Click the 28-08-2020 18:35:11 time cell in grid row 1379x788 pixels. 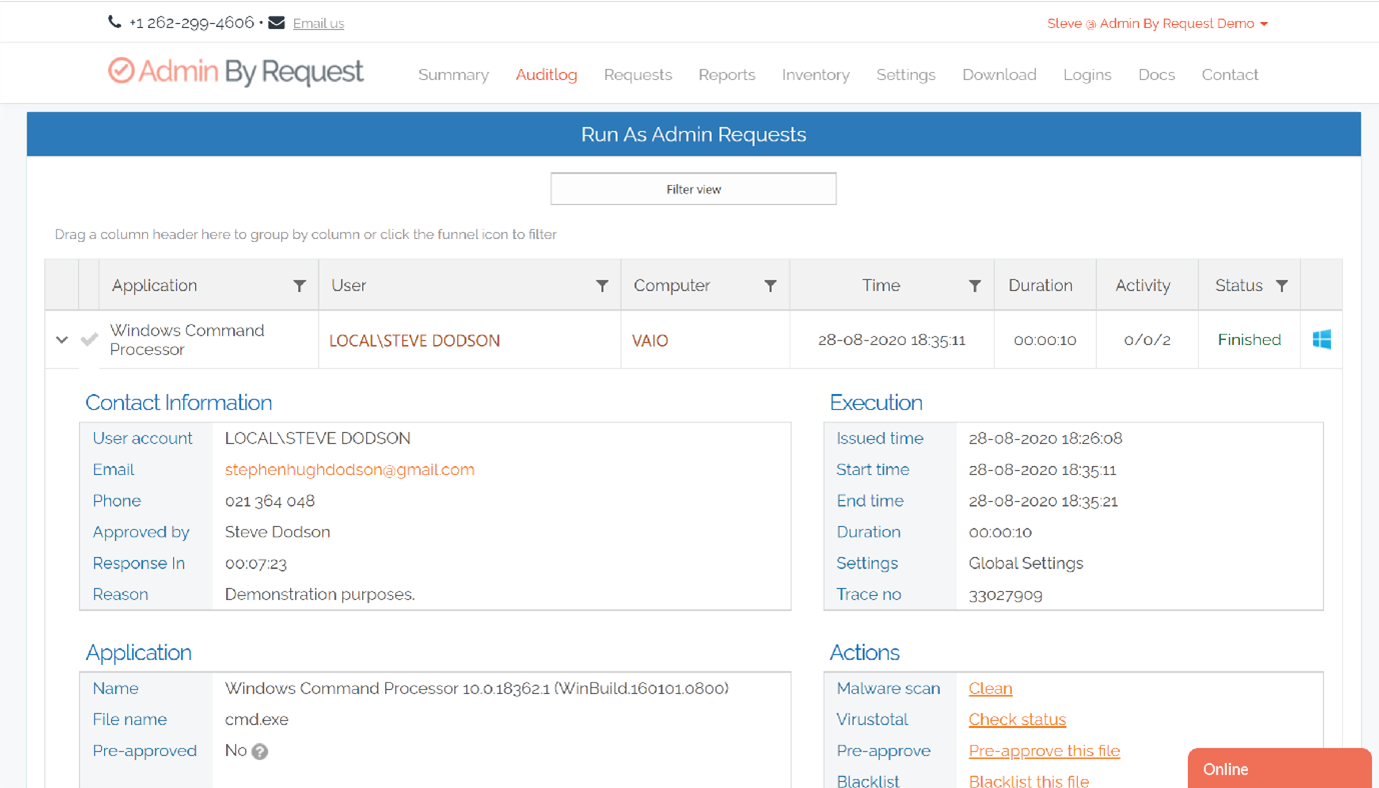tap(892, 340)
